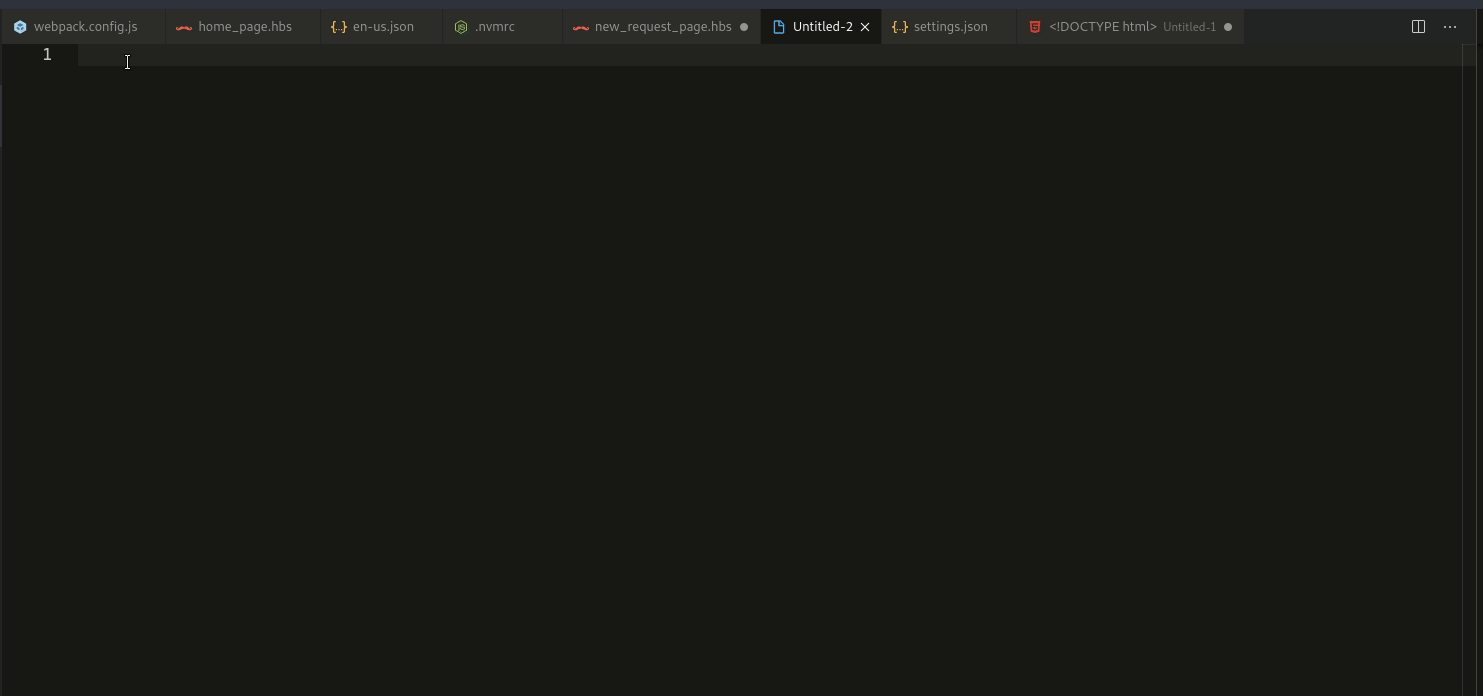
Task: Close the Untitled-2 tab
Action: [x=864, y=27]
